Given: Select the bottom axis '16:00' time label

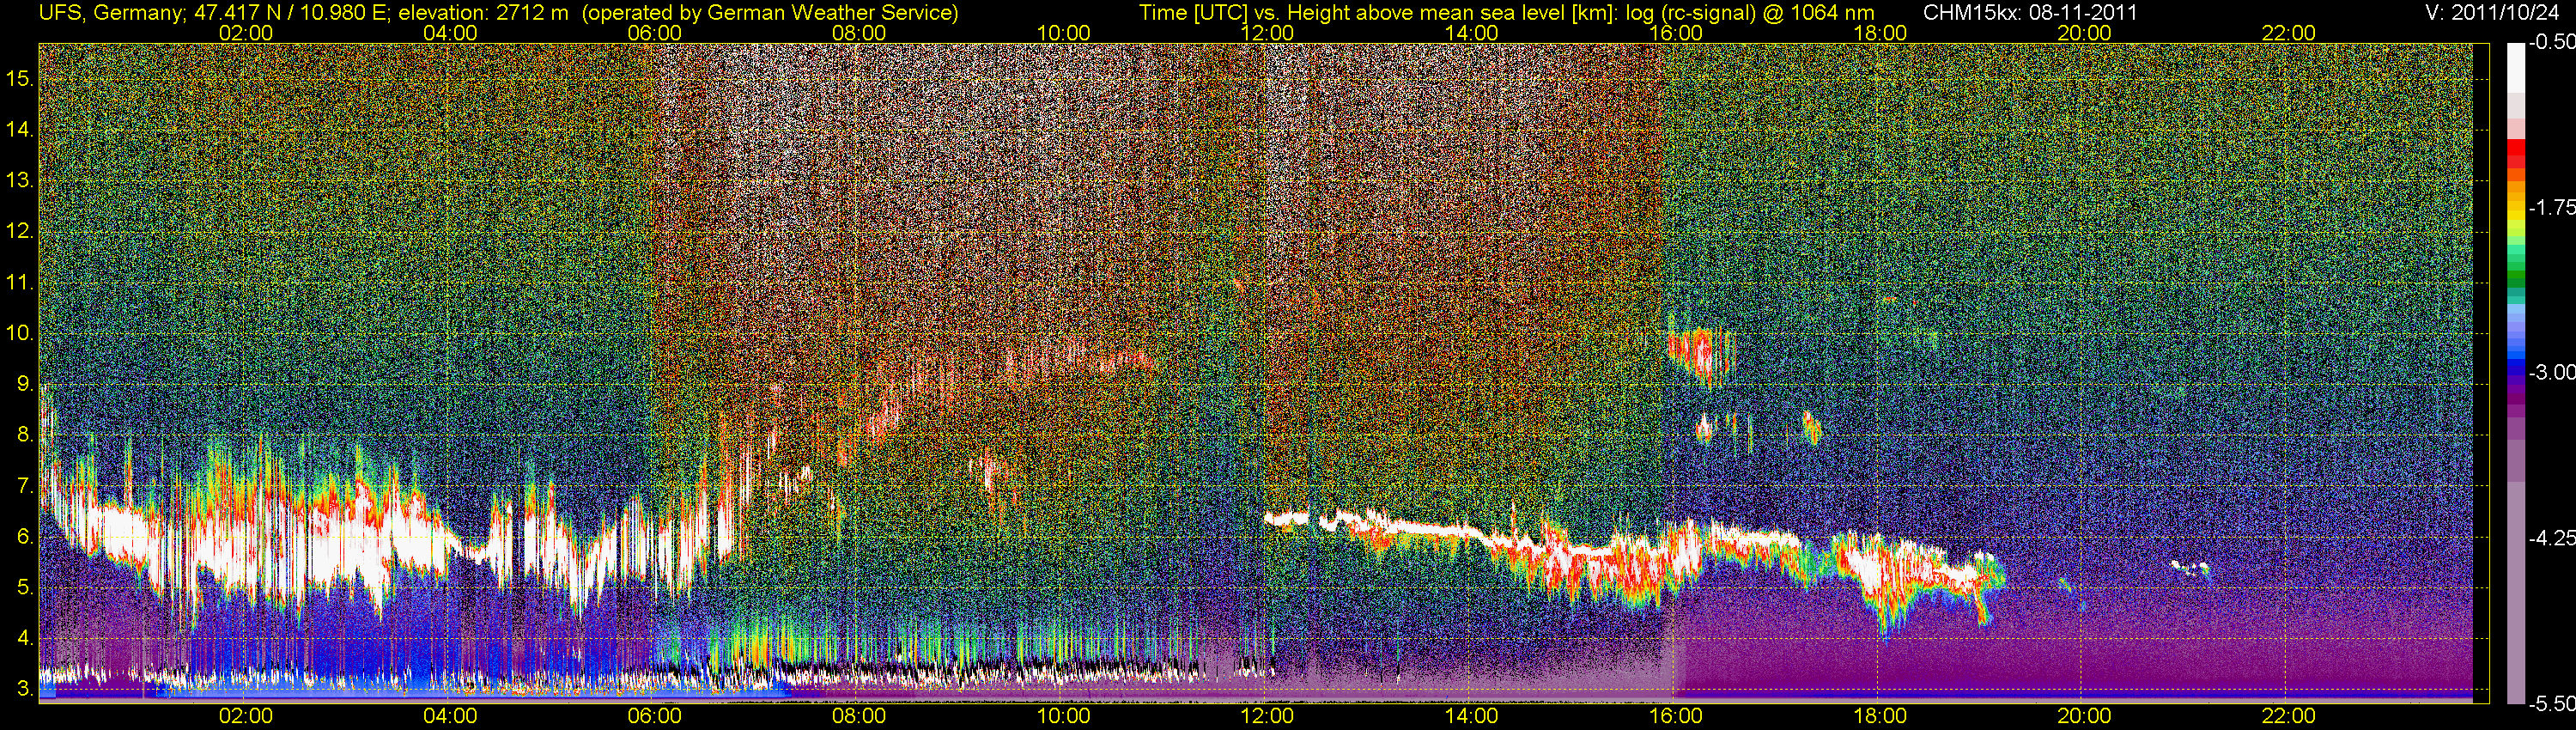Looking at the screenshot, I should tap(1676, 716).
